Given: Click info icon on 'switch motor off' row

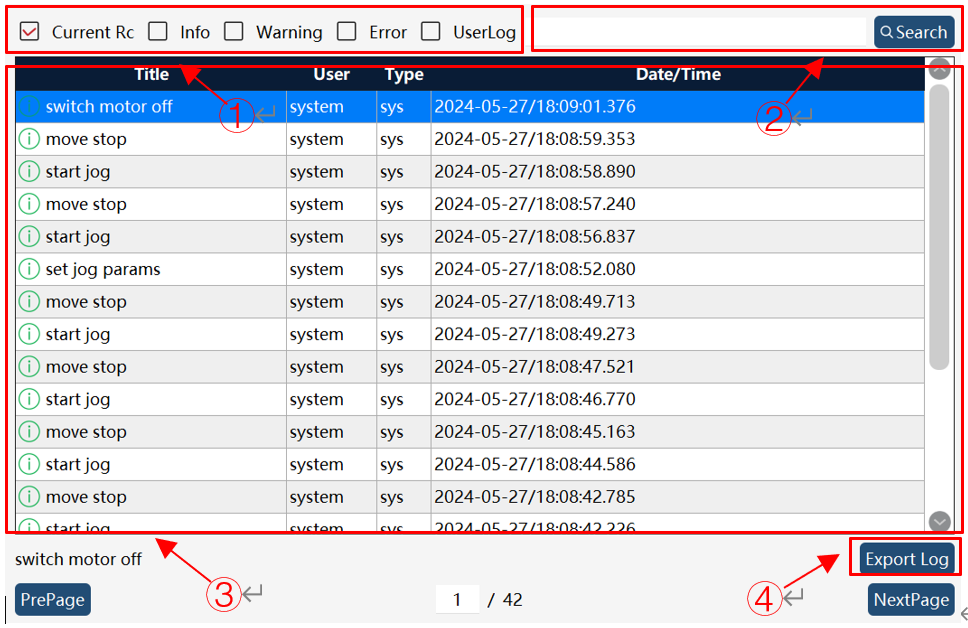Looking at the screenshot, I should coord(29,106).
